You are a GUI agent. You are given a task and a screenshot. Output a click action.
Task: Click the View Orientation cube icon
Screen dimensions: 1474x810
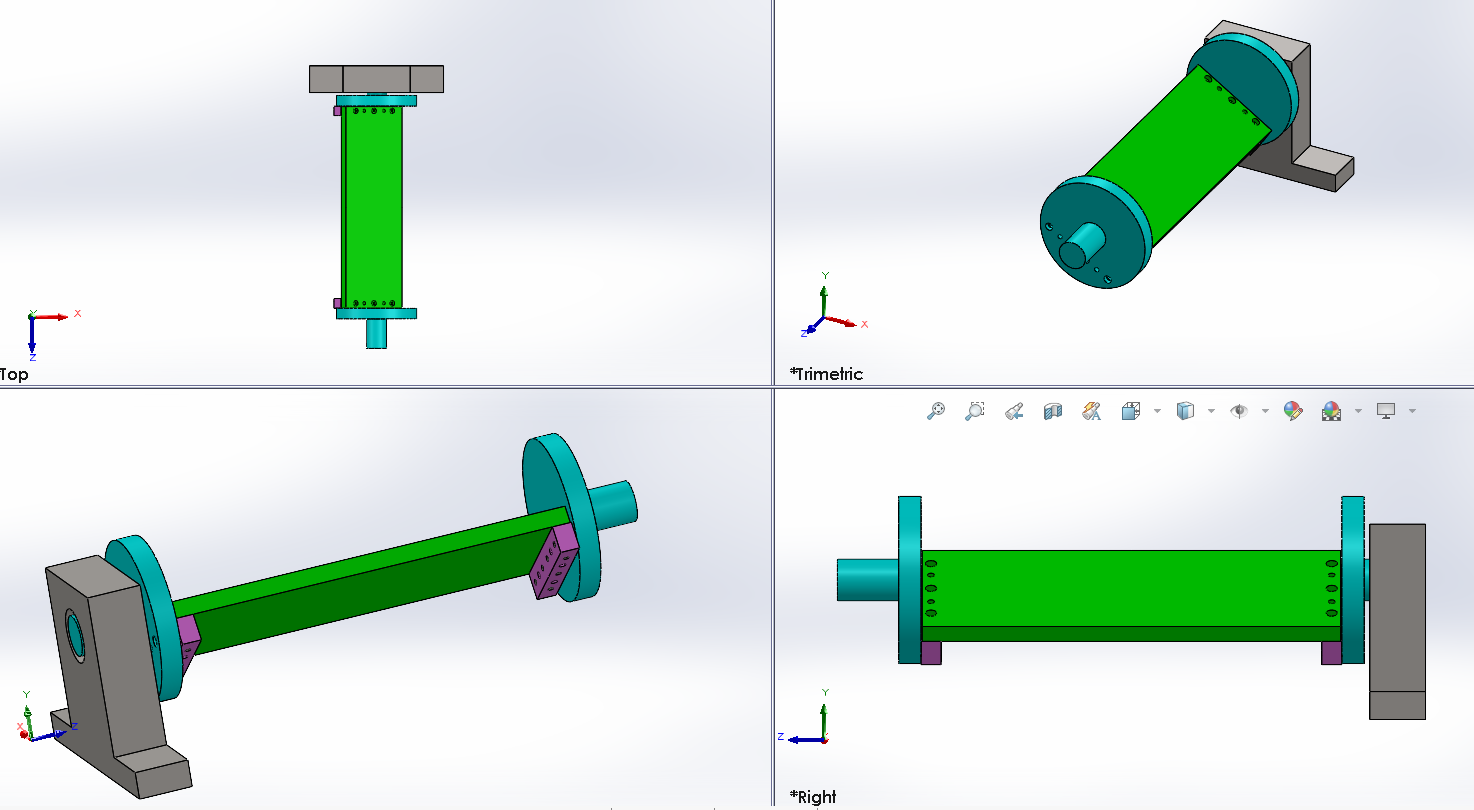tap(1131, 411)
